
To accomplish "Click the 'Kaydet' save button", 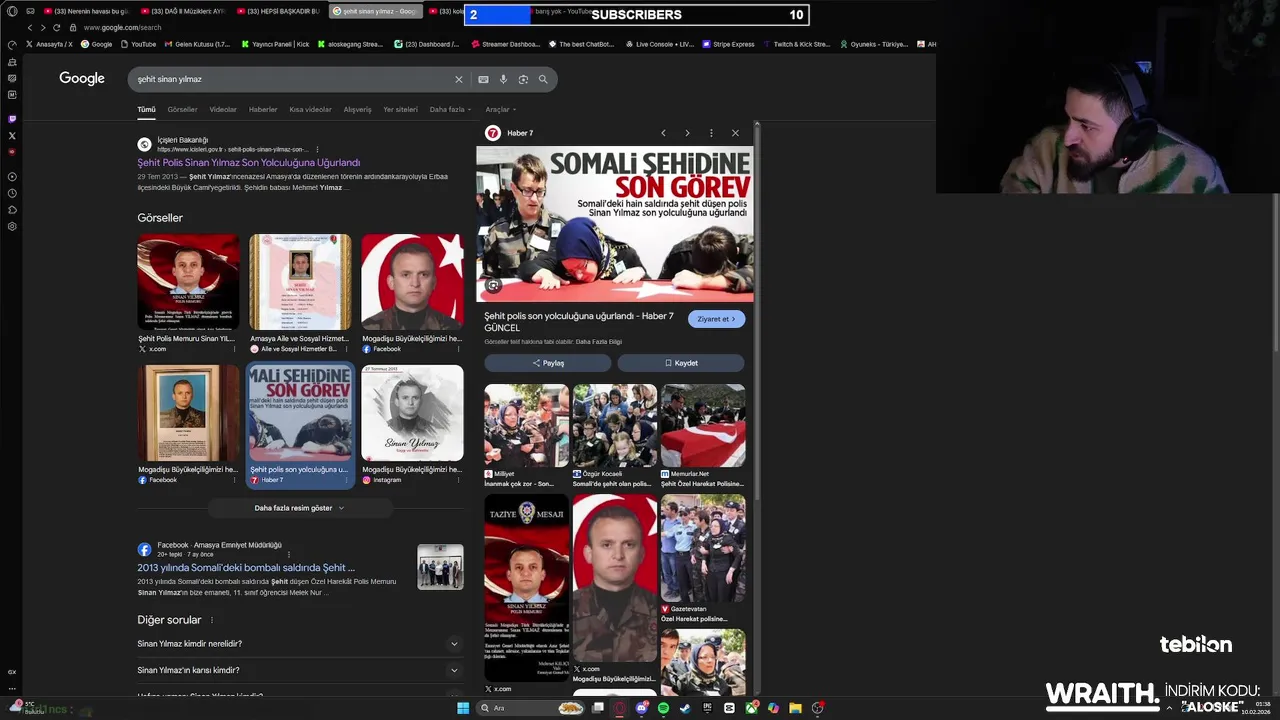I will (x=681, y=363).
